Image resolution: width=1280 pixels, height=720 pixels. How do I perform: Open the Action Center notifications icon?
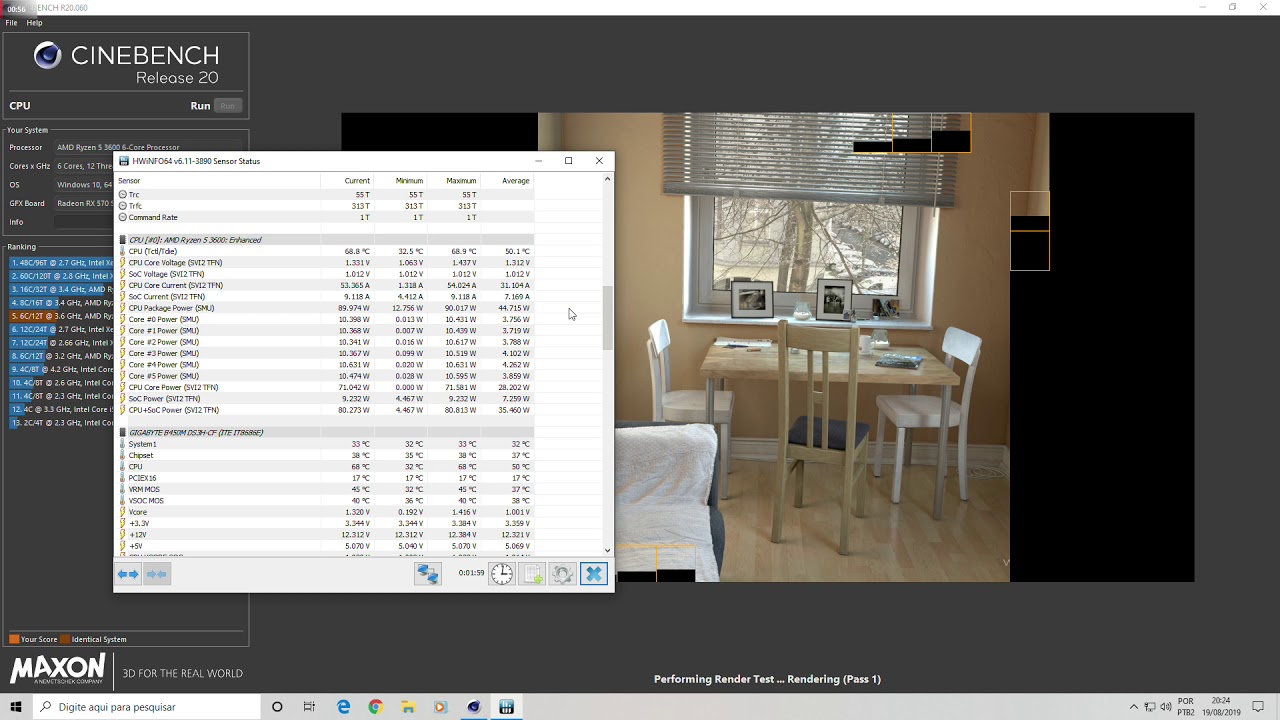(x=1258, y=707)
